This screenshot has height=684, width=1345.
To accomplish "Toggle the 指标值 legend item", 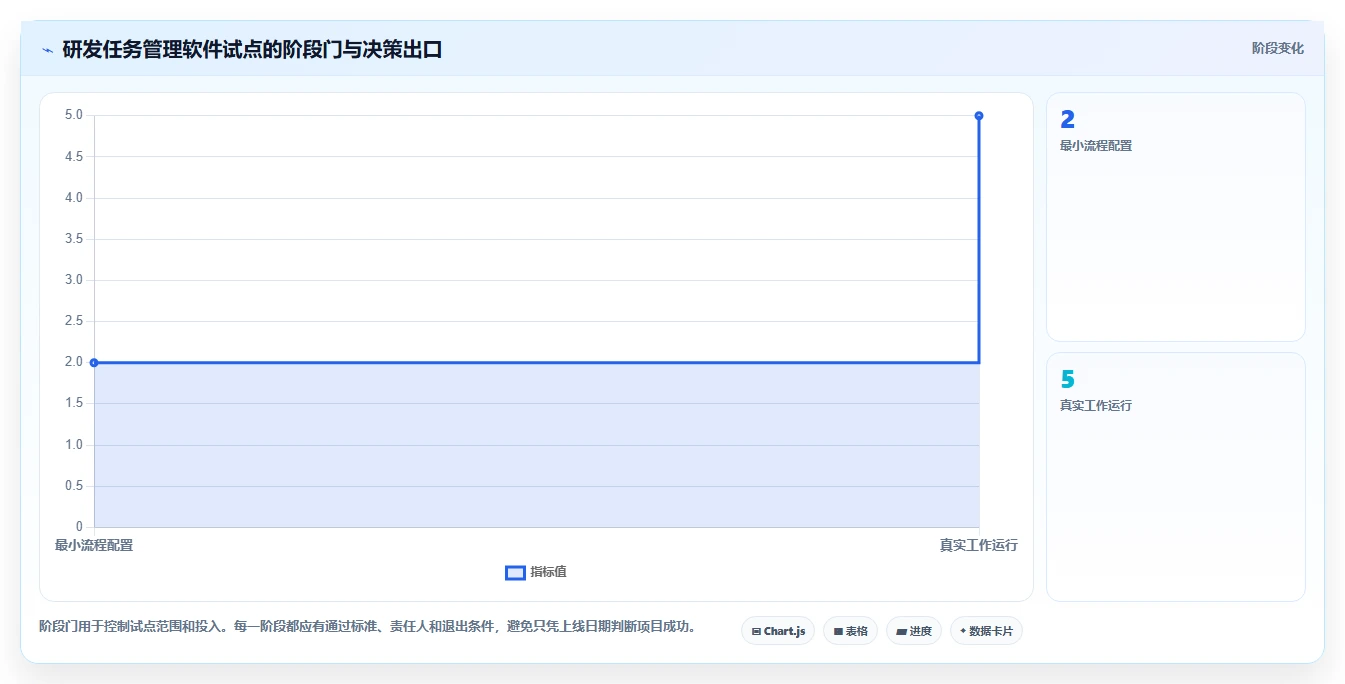I will (536, 572).
